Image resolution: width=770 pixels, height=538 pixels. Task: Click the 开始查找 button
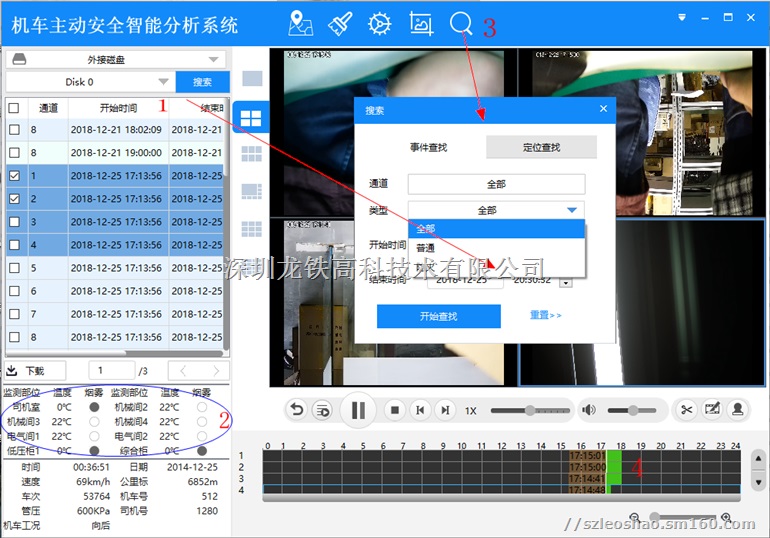[439, 316]
